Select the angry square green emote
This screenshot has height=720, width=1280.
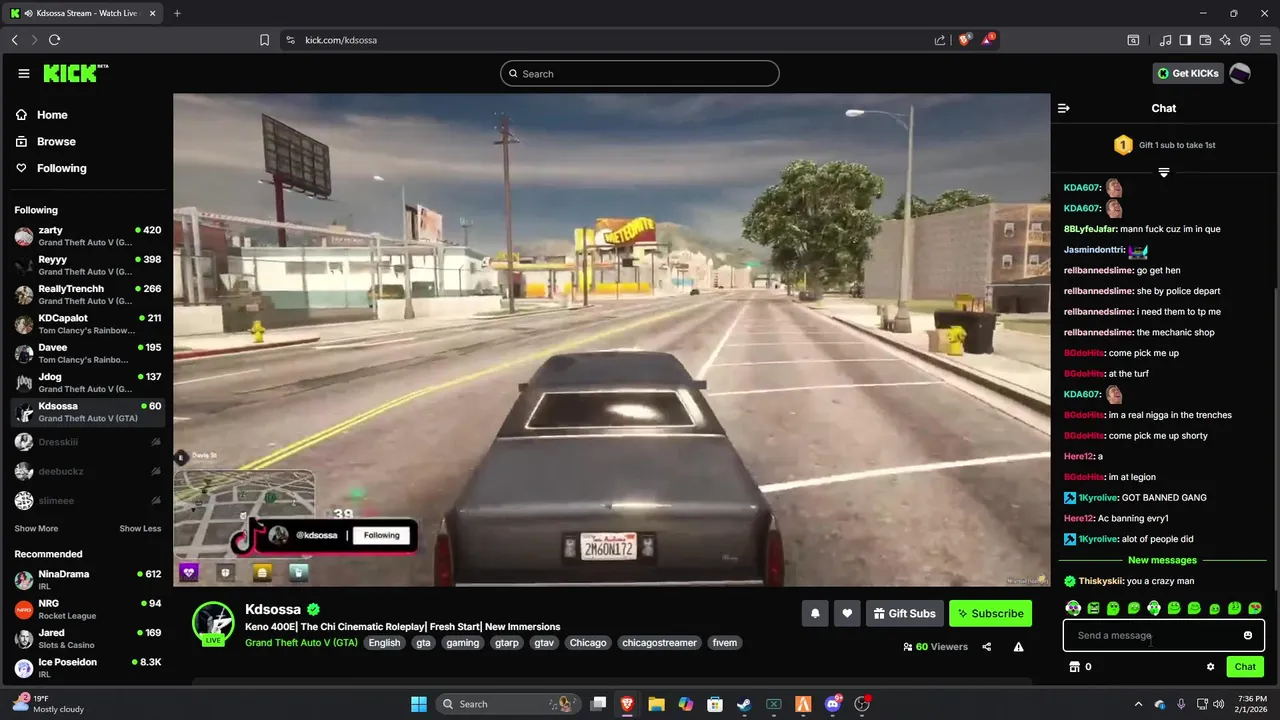(1093, 608)
